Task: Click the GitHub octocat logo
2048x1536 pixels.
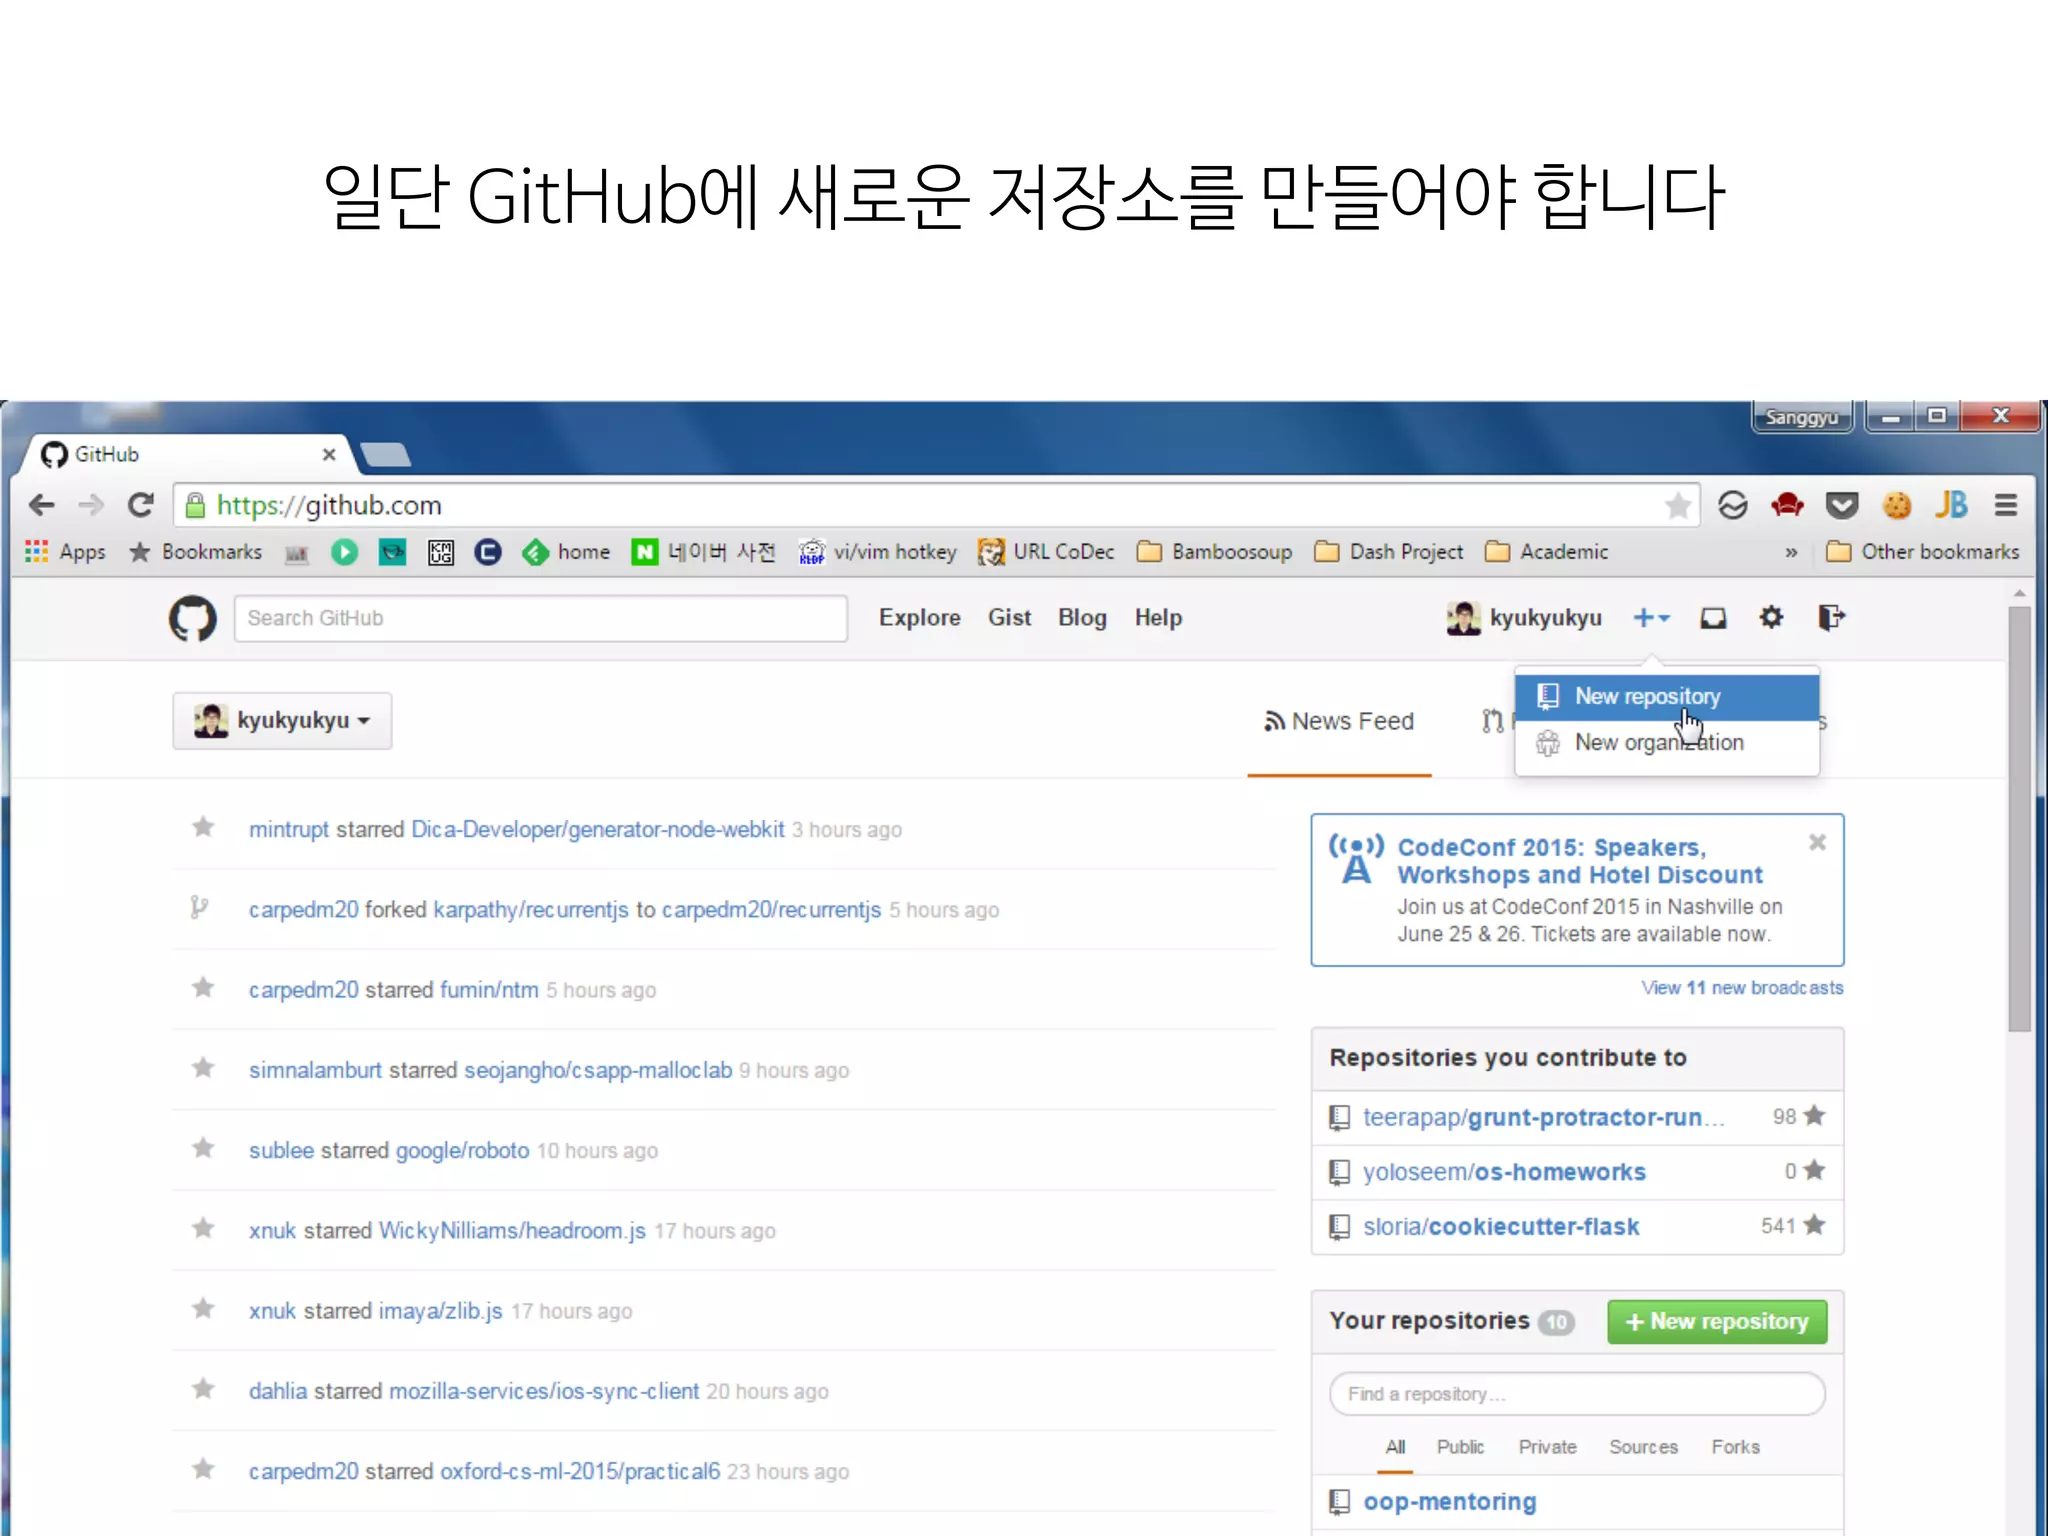Action: [192, 619]
